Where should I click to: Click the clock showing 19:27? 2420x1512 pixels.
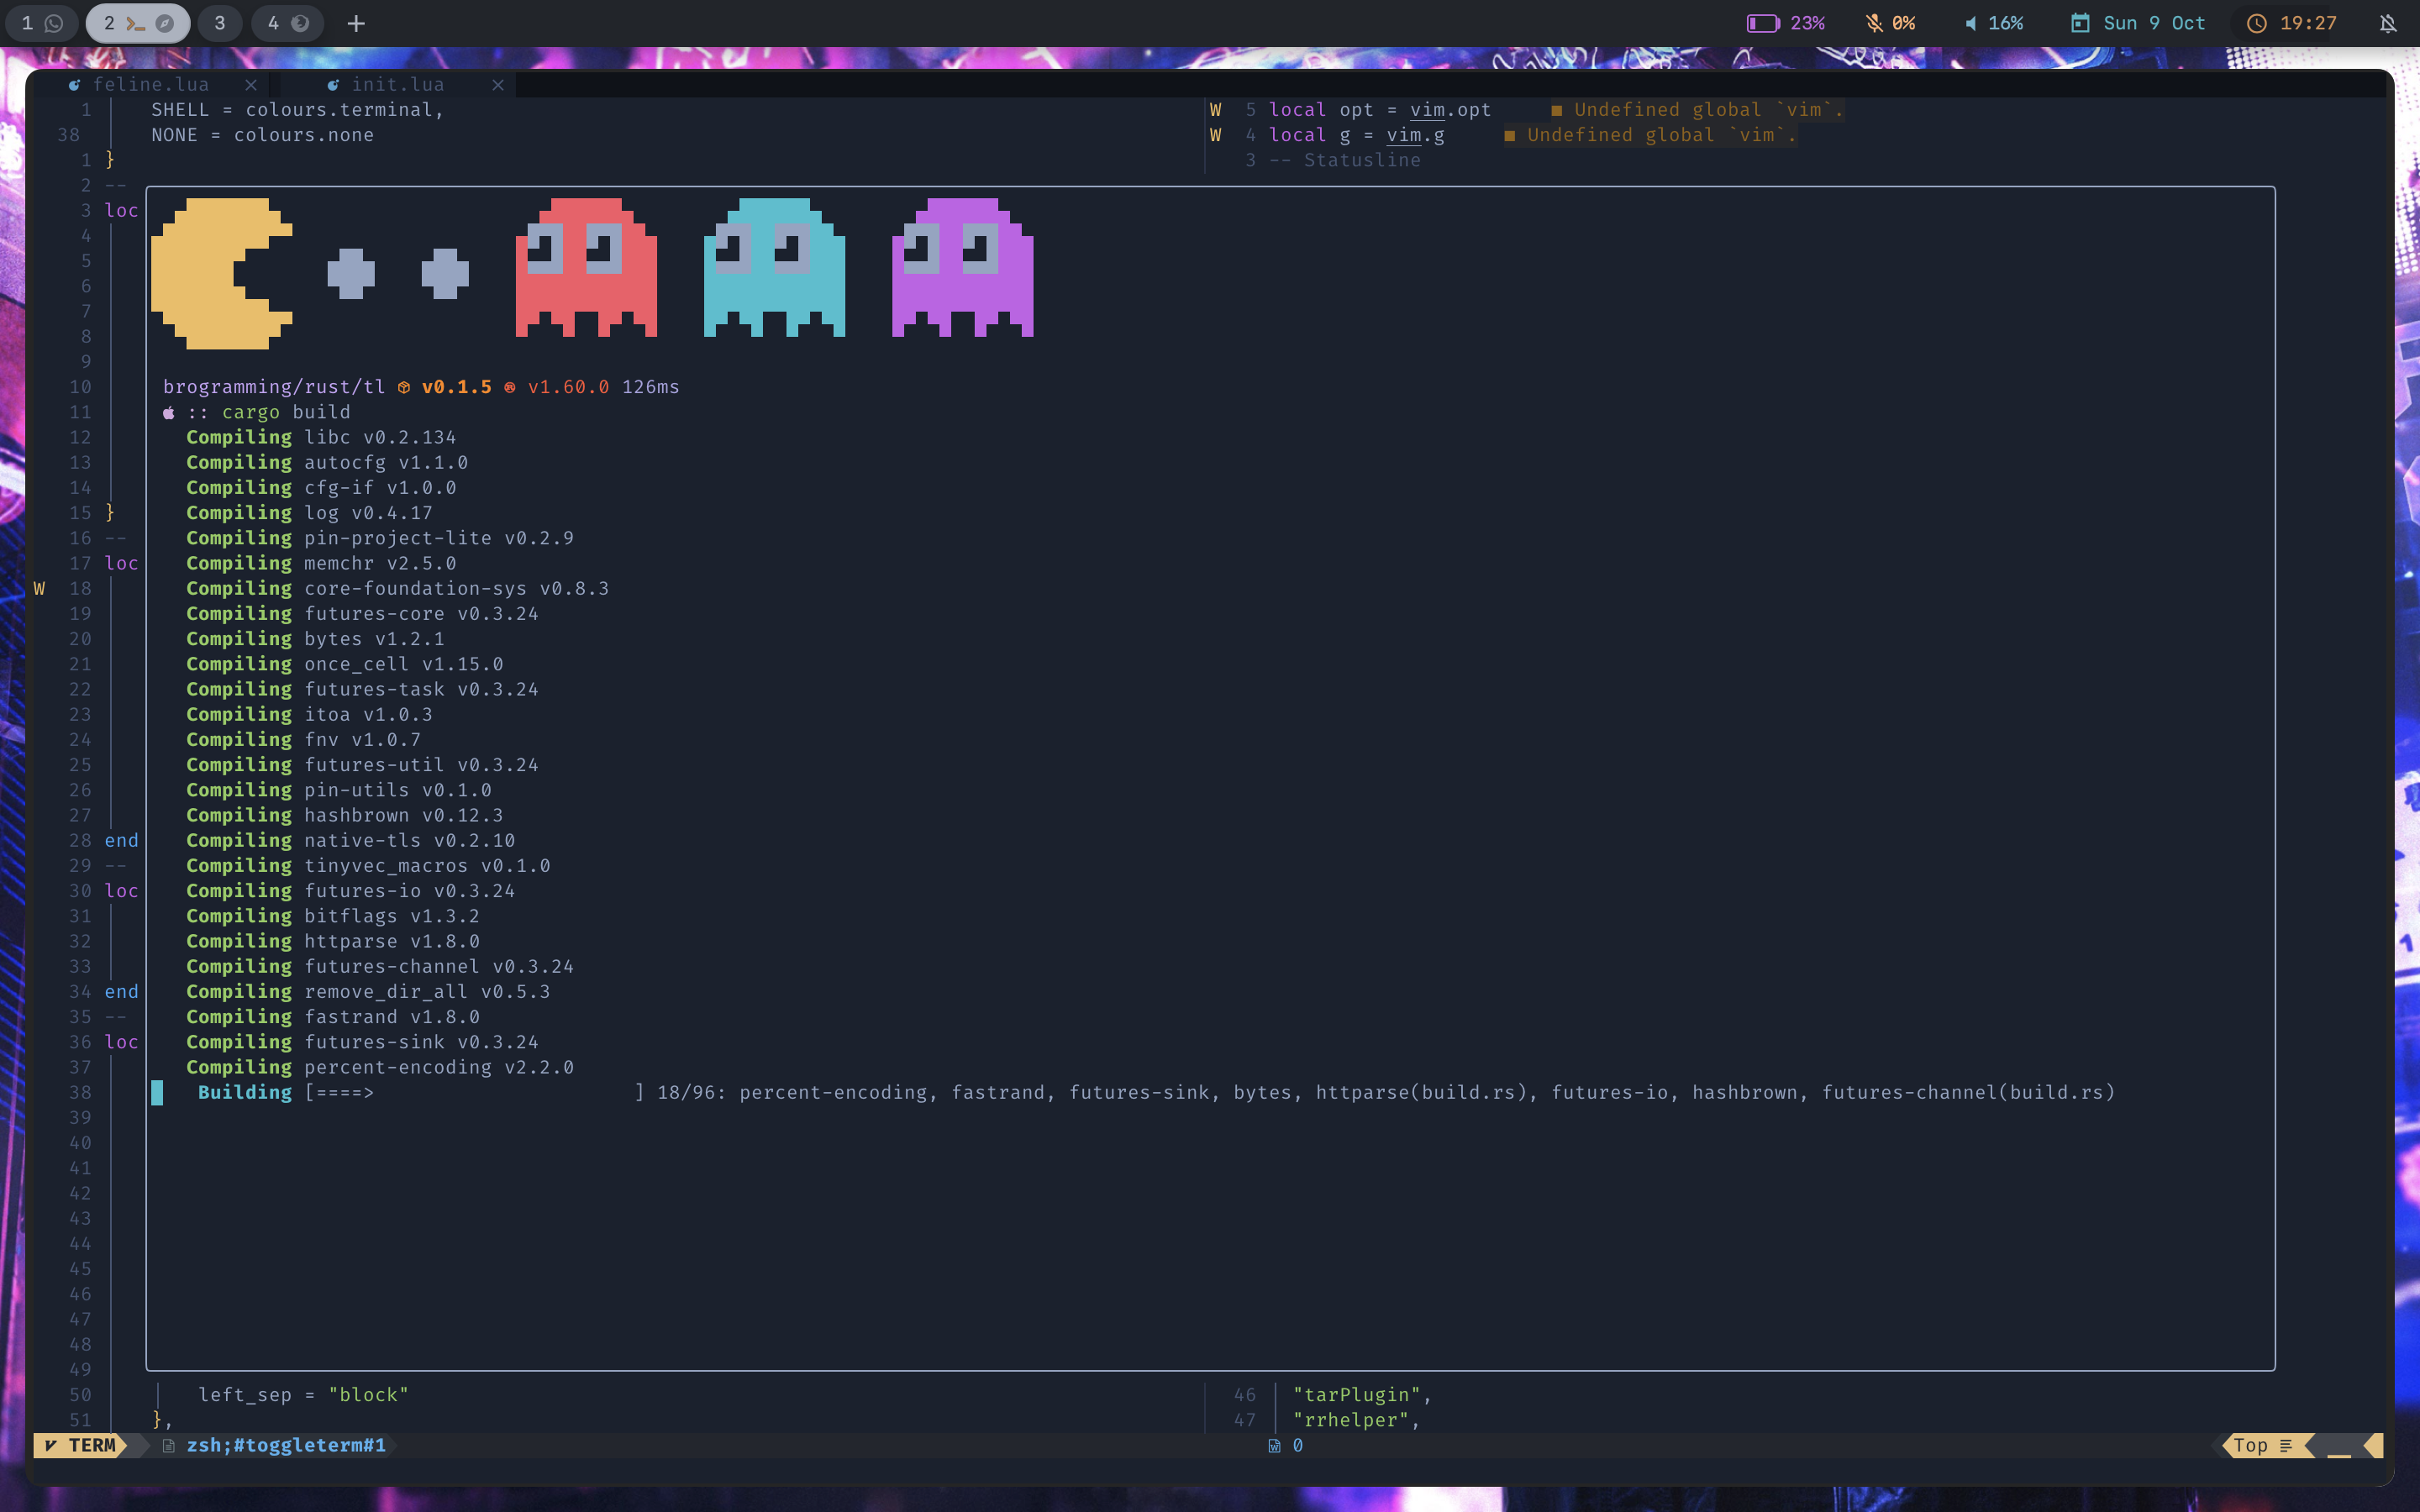2292,23
